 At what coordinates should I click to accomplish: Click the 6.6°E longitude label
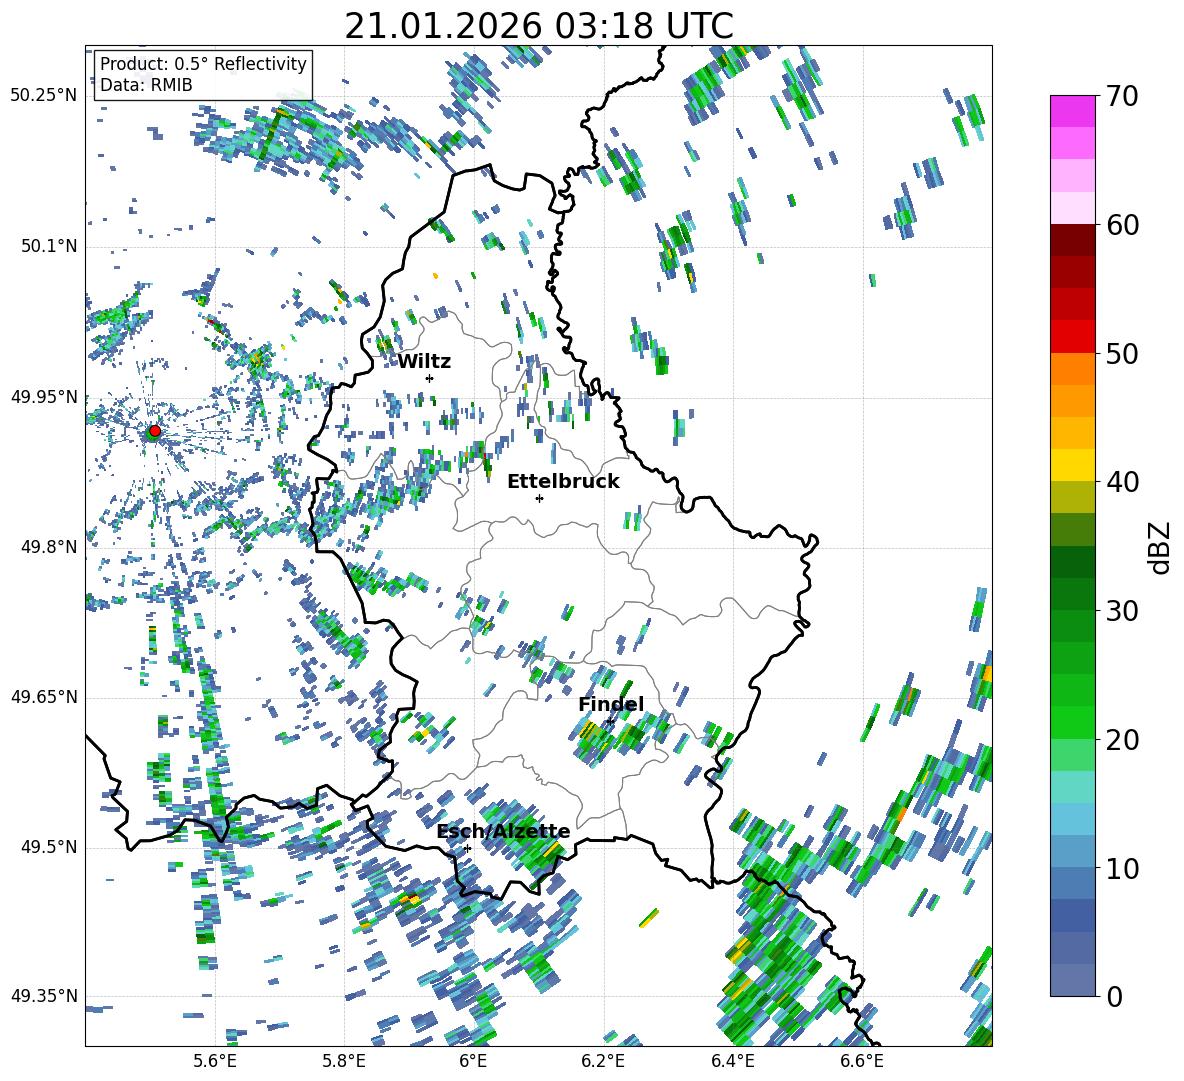pos(862,1061)
